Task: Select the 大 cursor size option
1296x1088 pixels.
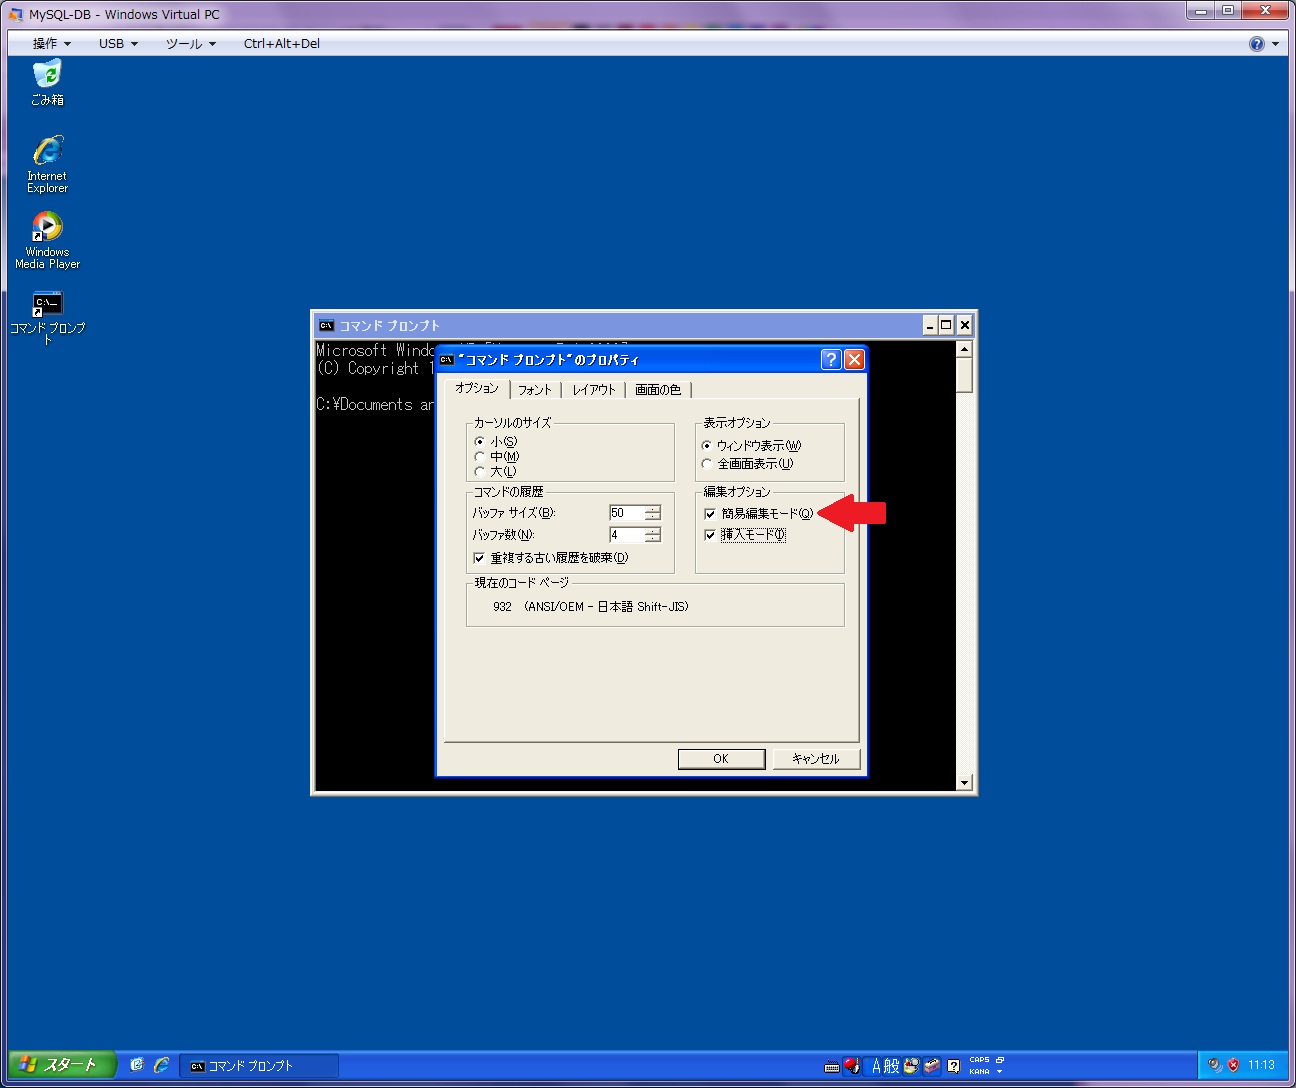Action: (479, 472)
